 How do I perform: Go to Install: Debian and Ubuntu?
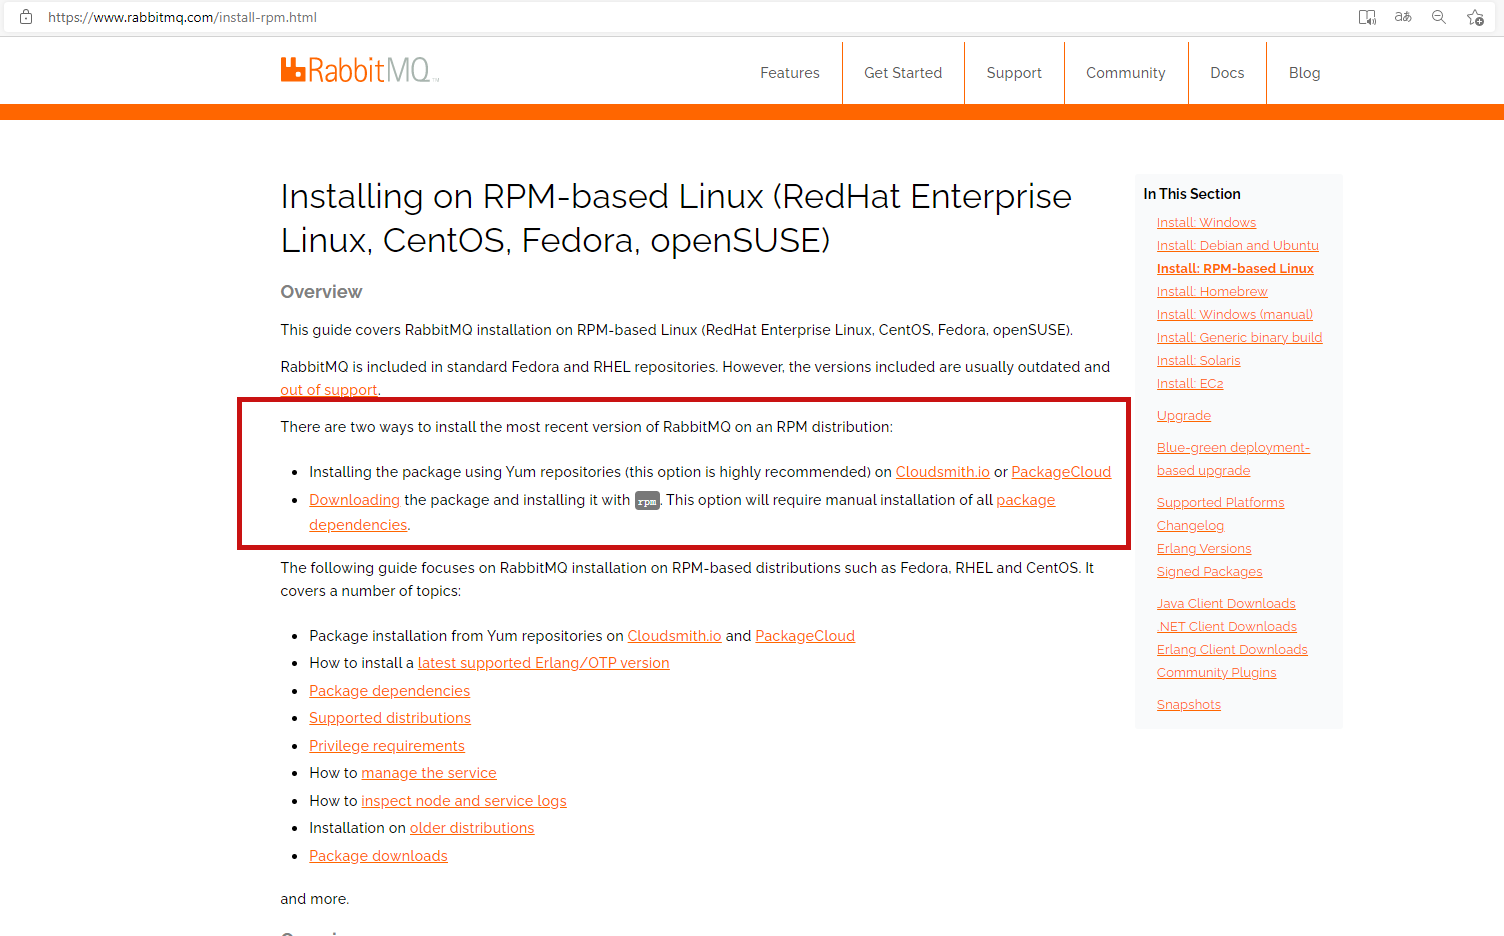coord(1238,246)
